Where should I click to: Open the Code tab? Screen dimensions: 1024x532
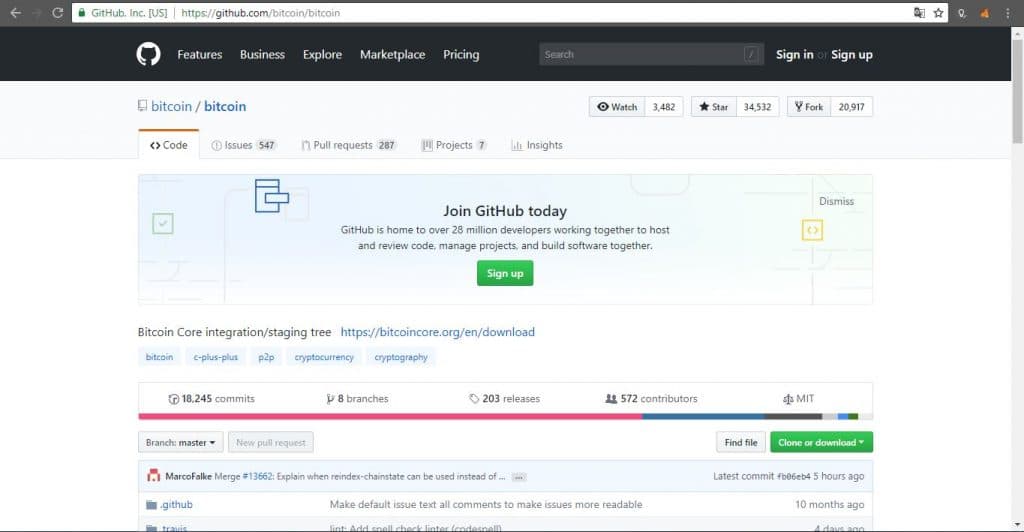[x=168, y=145]
